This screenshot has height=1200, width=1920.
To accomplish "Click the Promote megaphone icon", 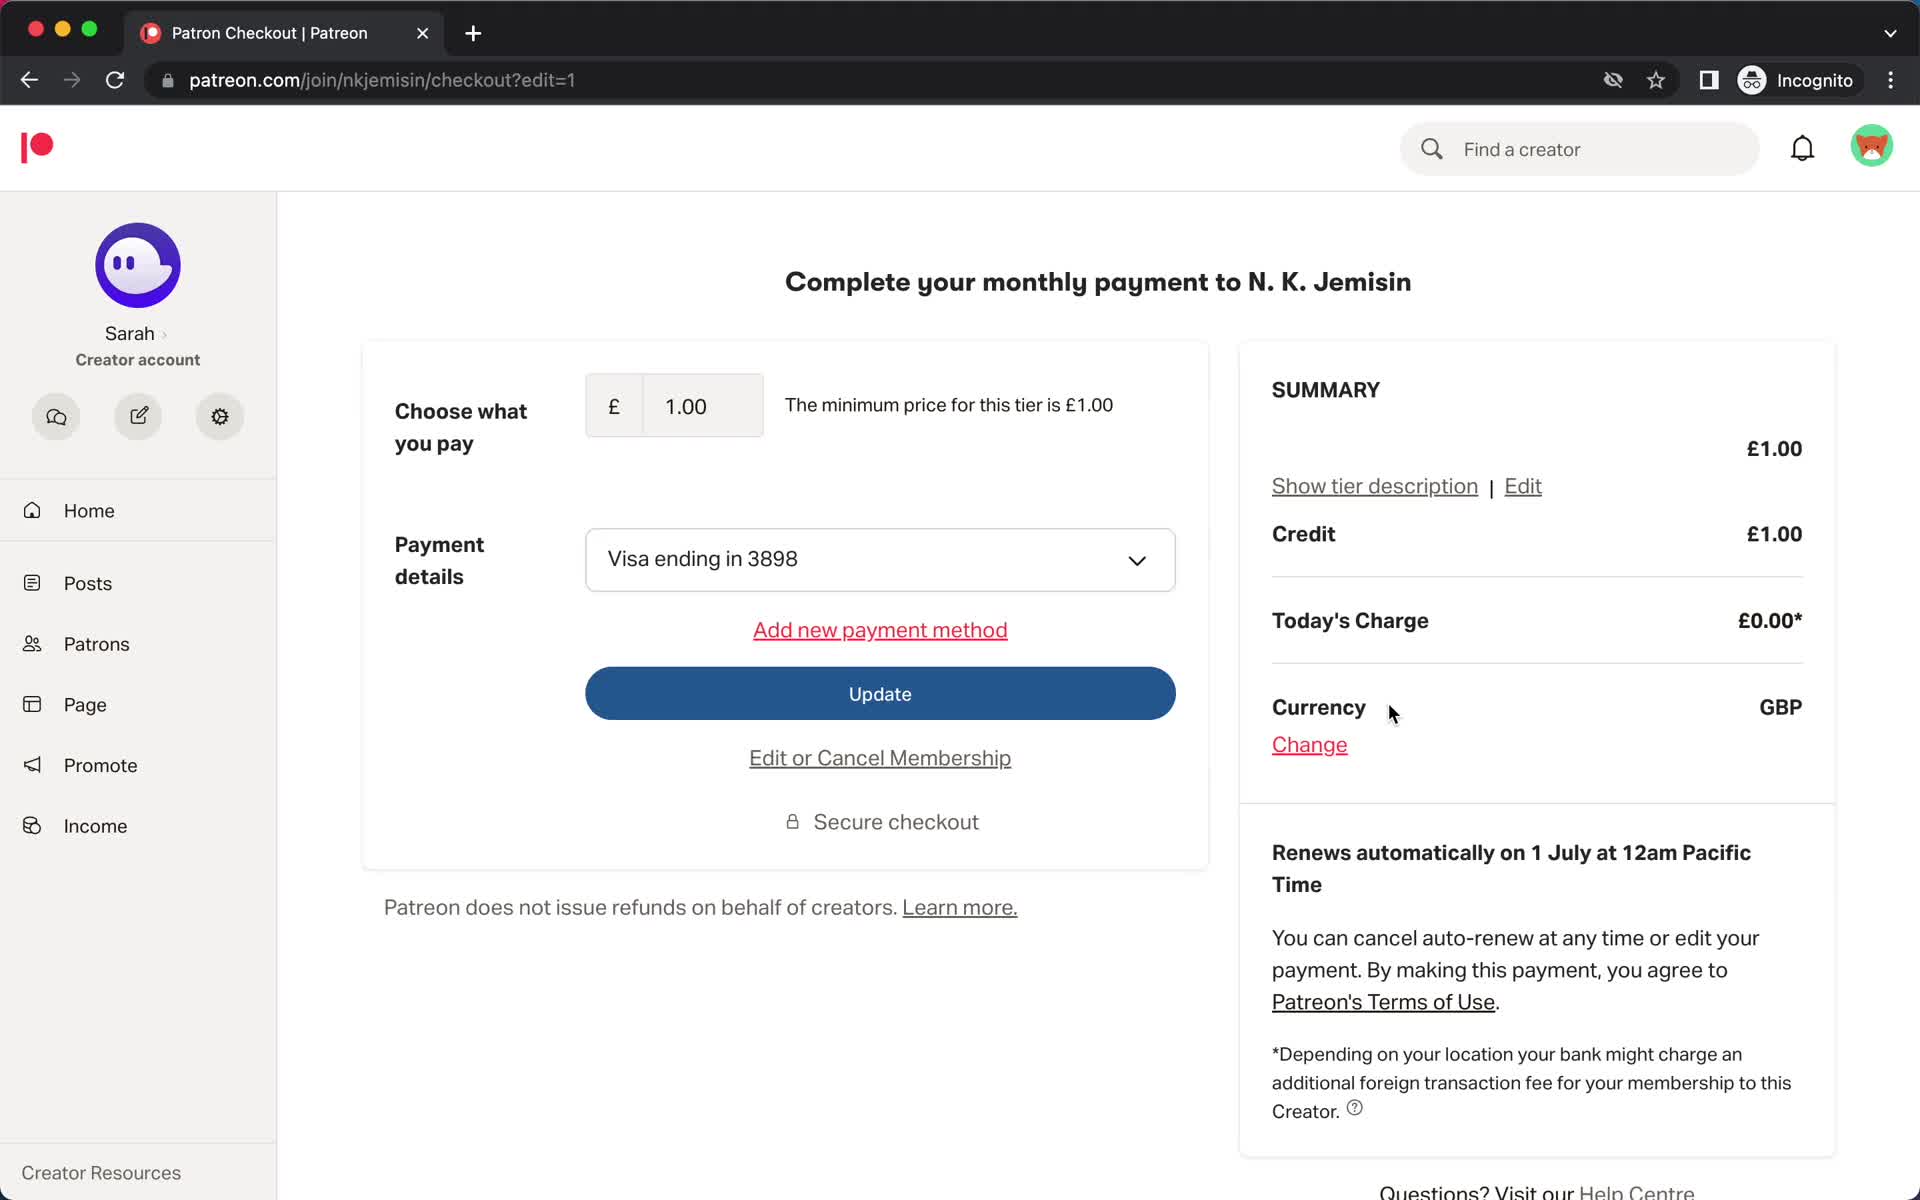I will pos(32,765).
